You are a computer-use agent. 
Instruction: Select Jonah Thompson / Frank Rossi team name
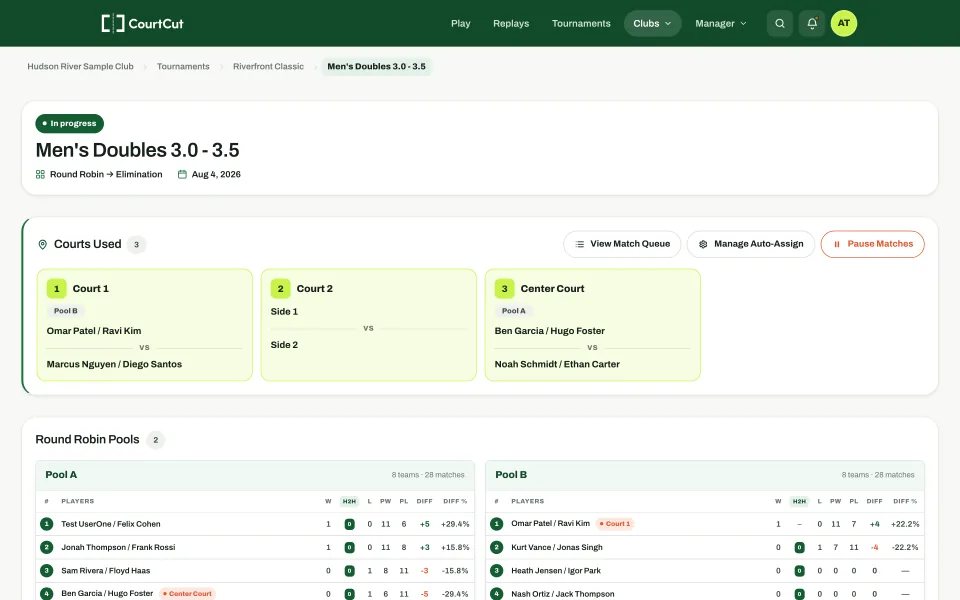pos(118,547)
